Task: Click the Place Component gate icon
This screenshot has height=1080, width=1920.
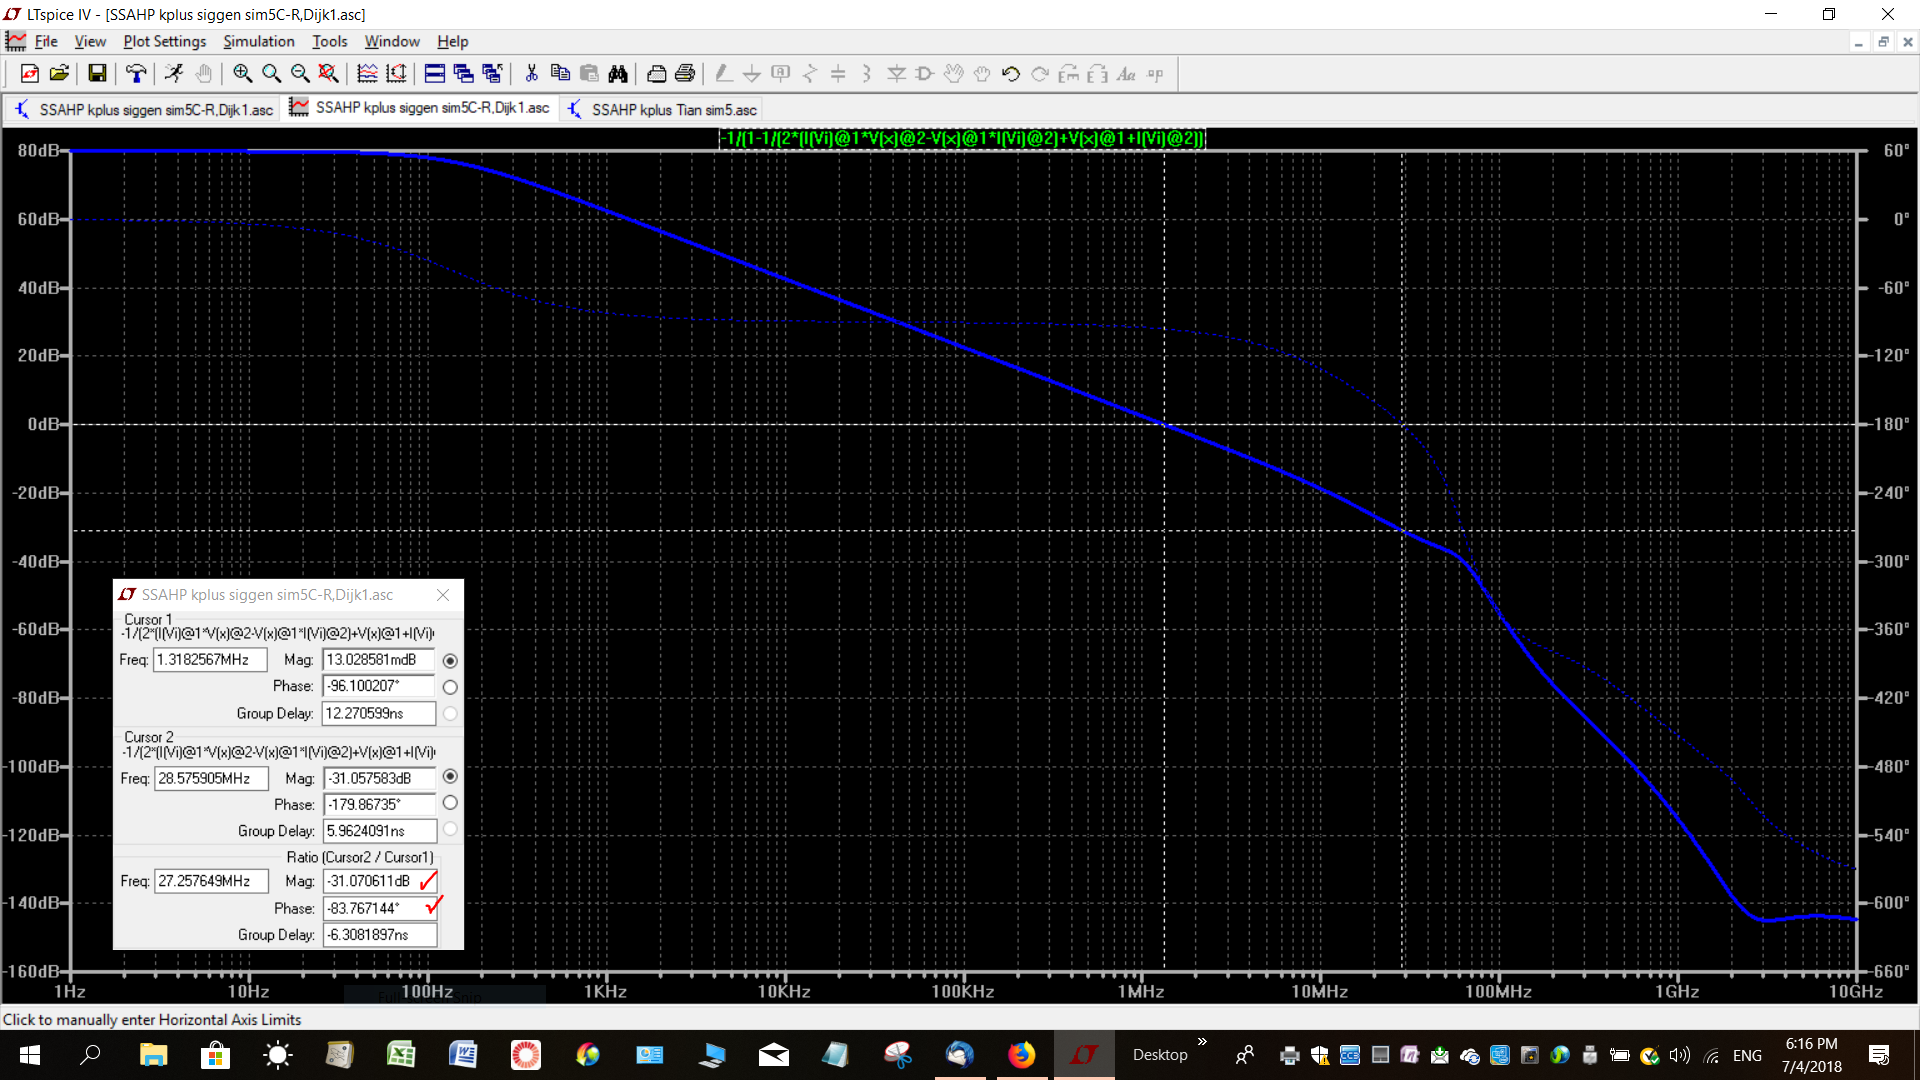Action: [x=924, y=73]
